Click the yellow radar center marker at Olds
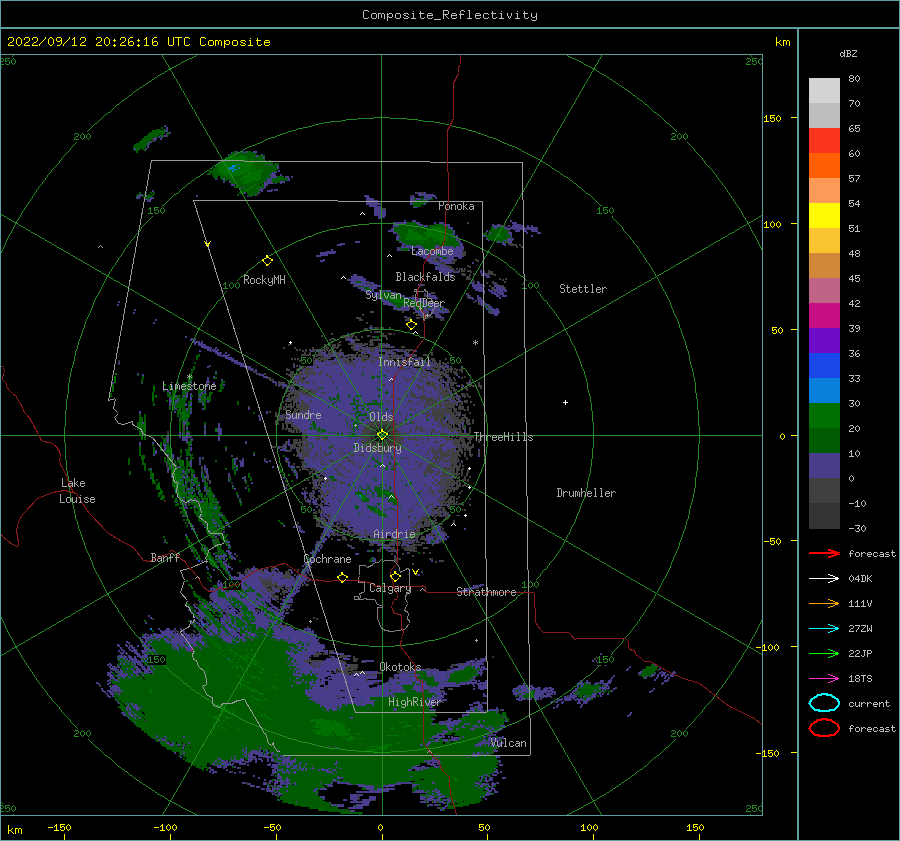Image resolution: width=900 pixels, height=841 pixels. coord(382,435)
